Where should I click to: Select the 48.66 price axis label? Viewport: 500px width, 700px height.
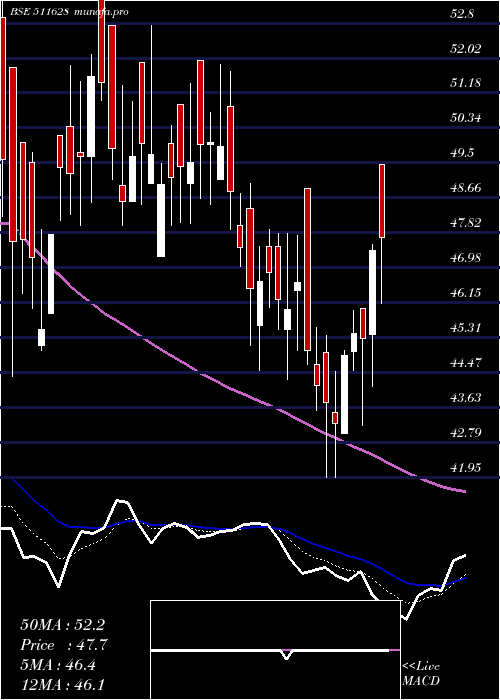(466, 188)
